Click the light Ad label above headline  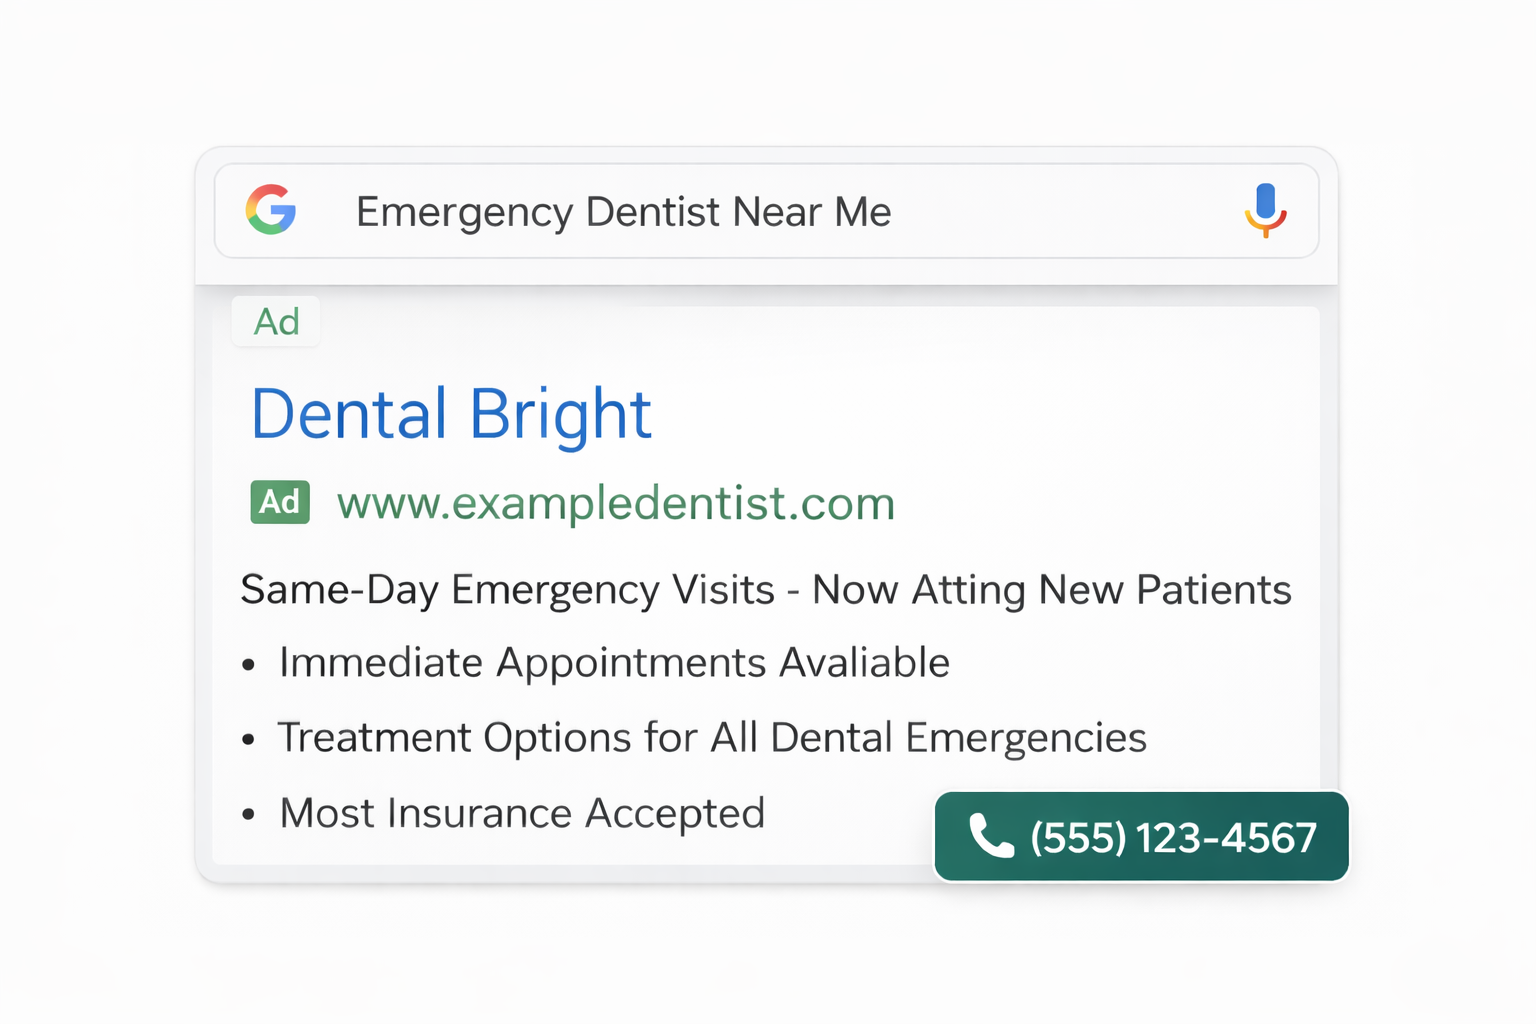[276, 322]
